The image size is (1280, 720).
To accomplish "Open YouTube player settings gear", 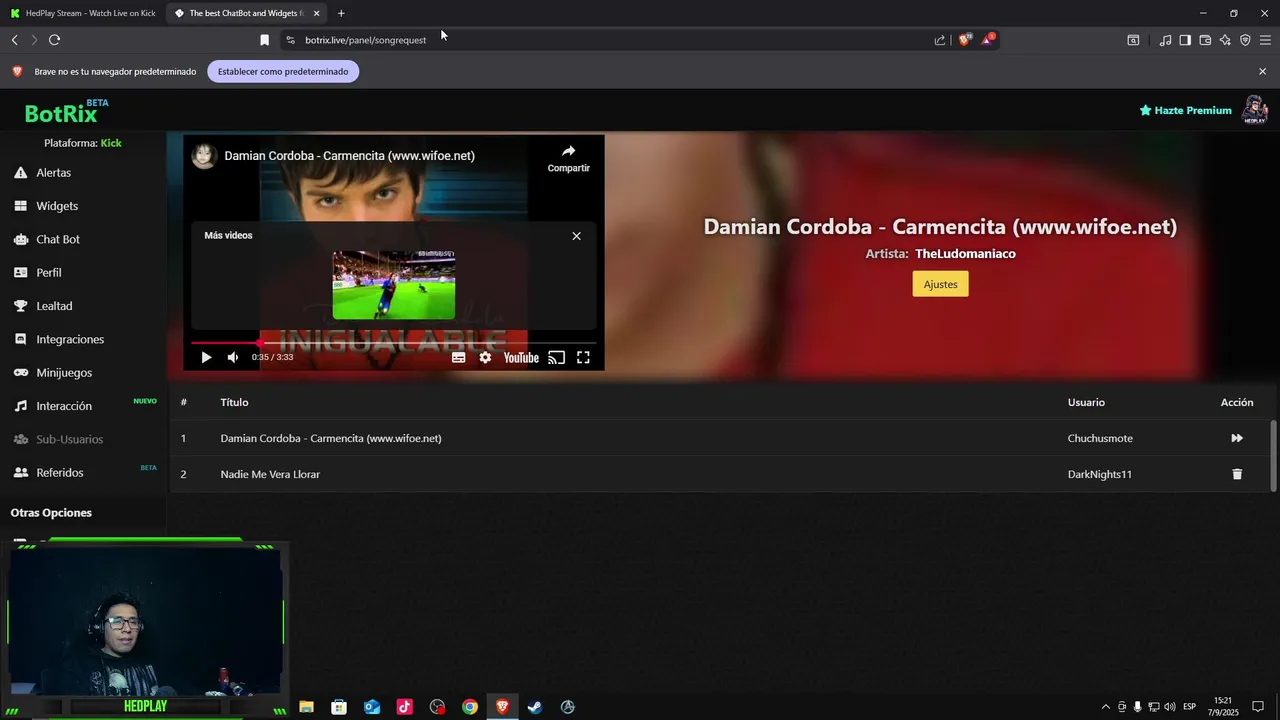I will click(485, 357).
